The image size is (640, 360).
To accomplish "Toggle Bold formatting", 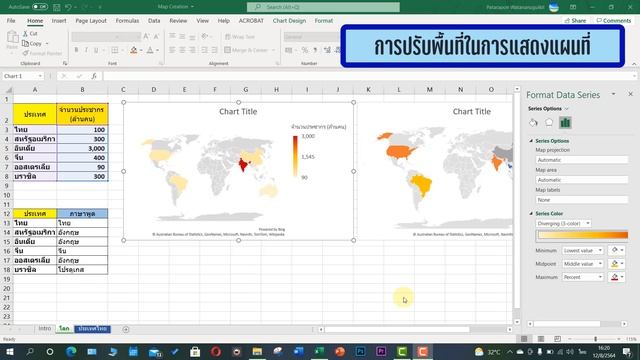I will (x=76, y=50).
